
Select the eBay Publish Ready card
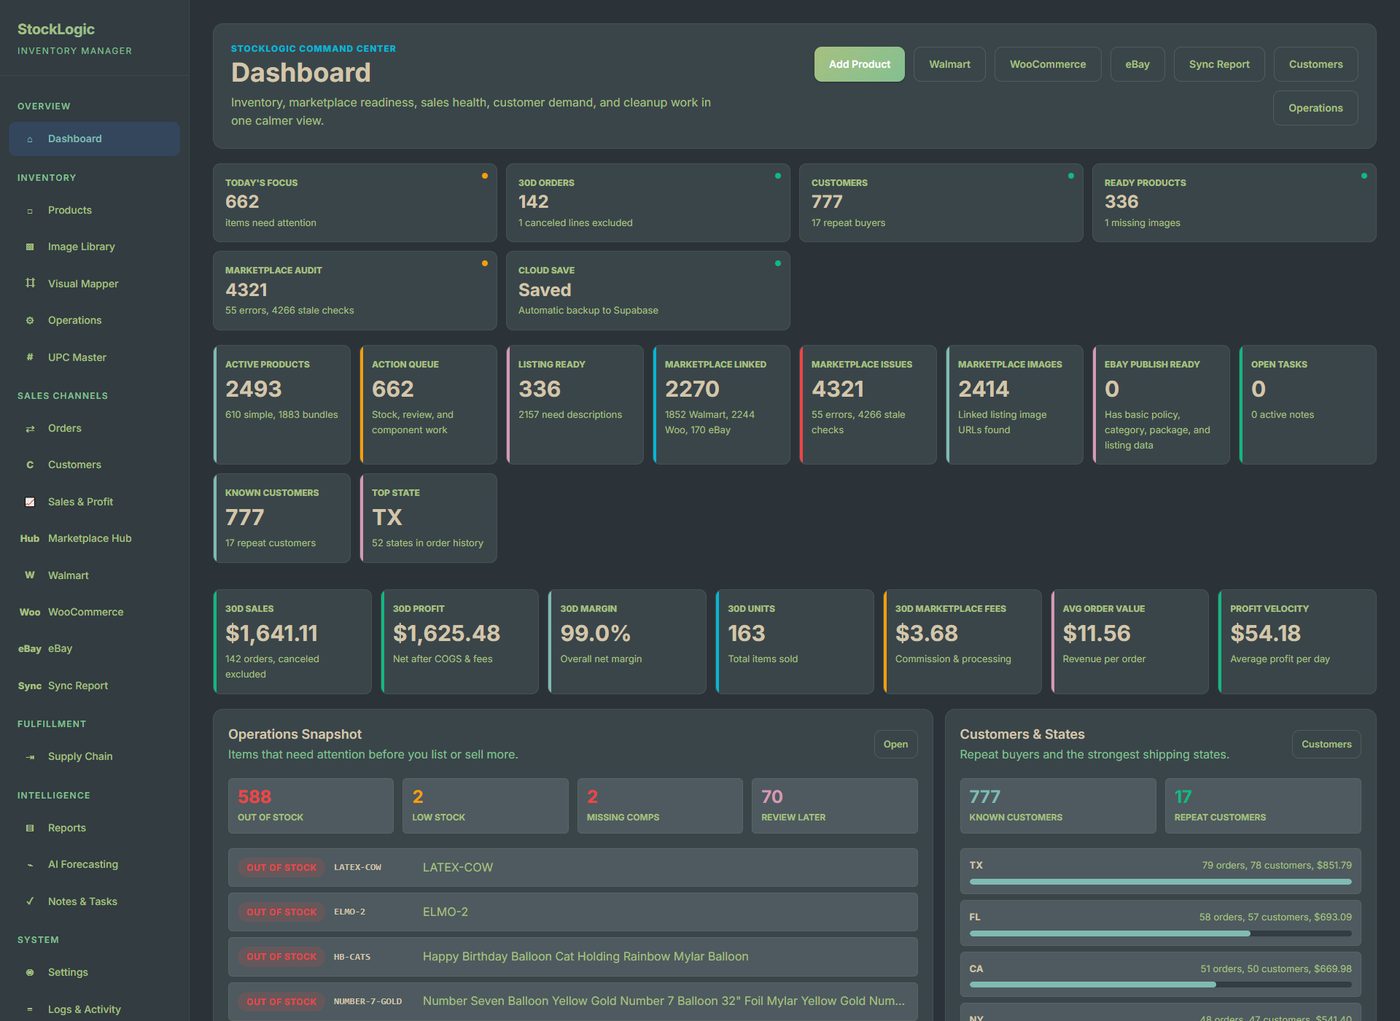[x=1161, y=405]
